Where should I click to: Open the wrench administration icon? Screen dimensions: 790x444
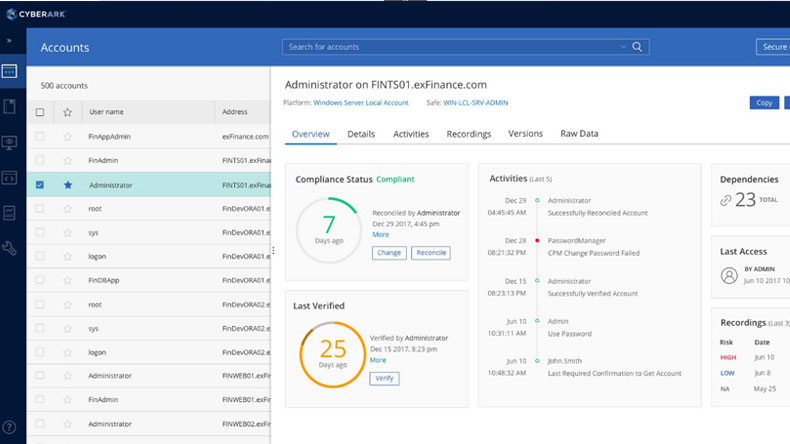click(9, 248)
